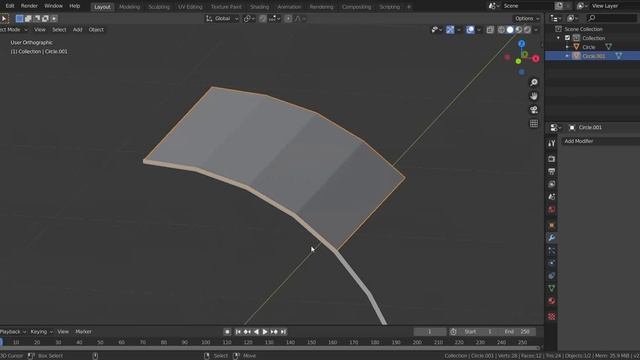
Task: Open the View Layer properties tab icon
Action: coord(551,184)
